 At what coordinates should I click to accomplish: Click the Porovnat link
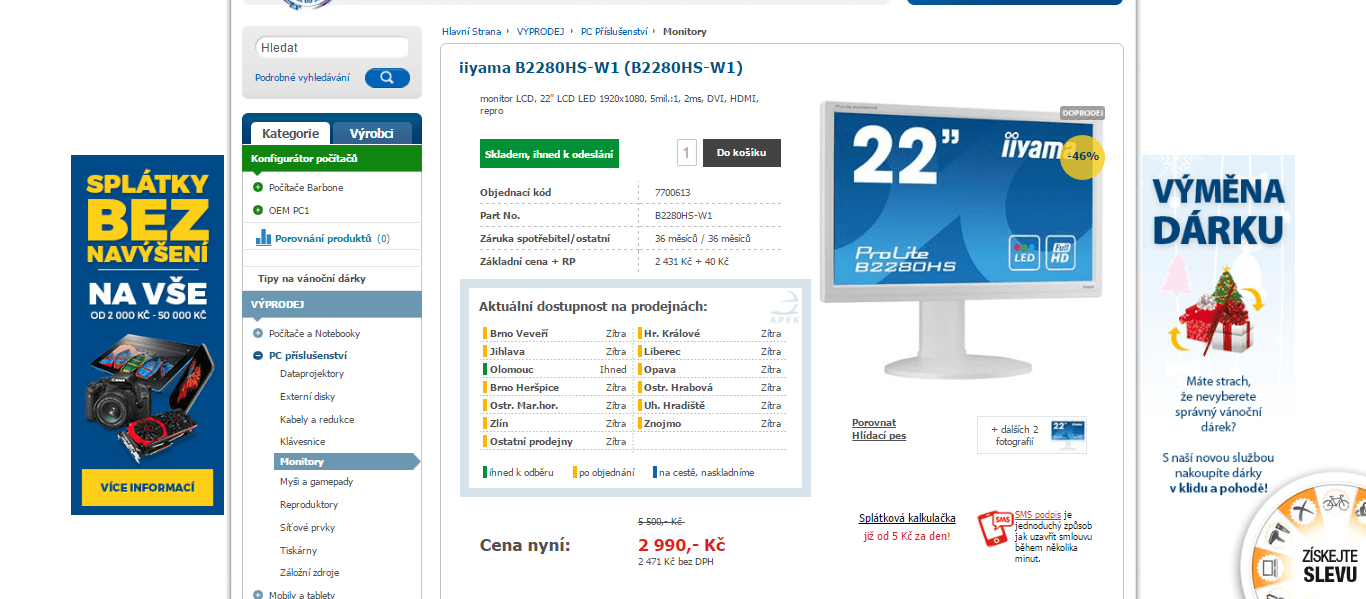(874, 423)
